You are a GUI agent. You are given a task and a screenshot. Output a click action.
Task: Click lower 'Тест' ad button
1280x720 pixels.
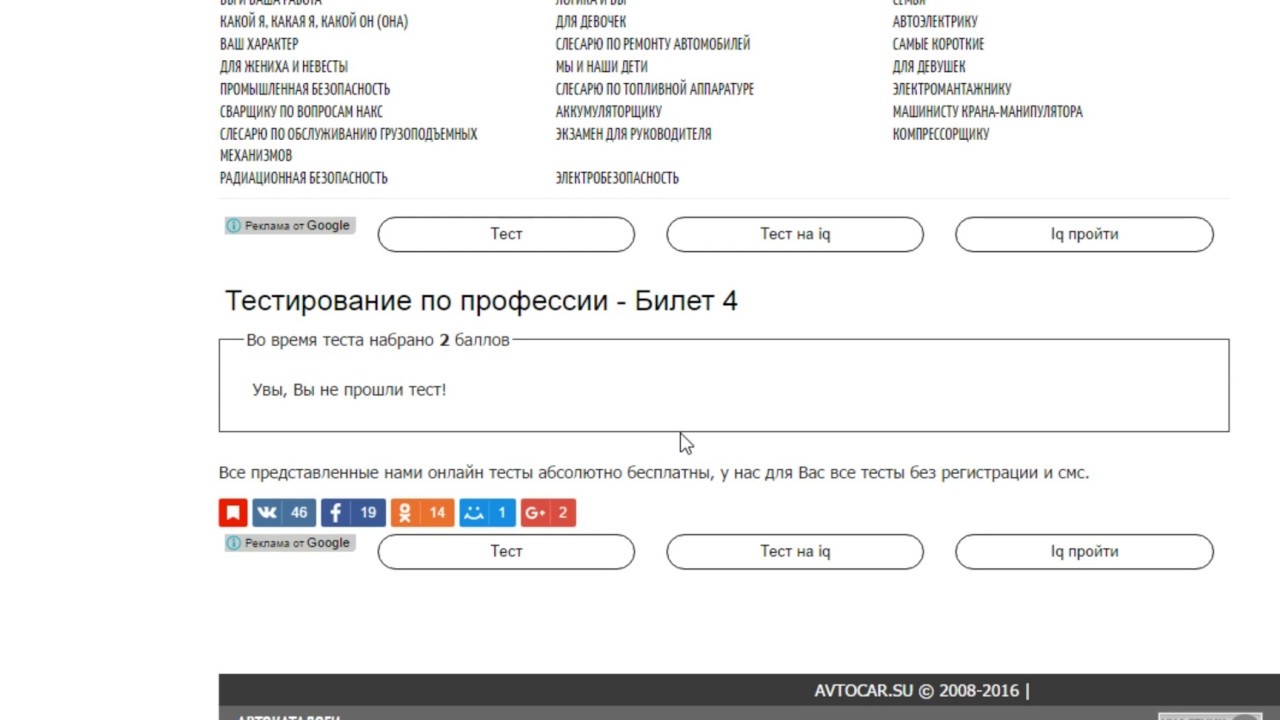(506, 552)
